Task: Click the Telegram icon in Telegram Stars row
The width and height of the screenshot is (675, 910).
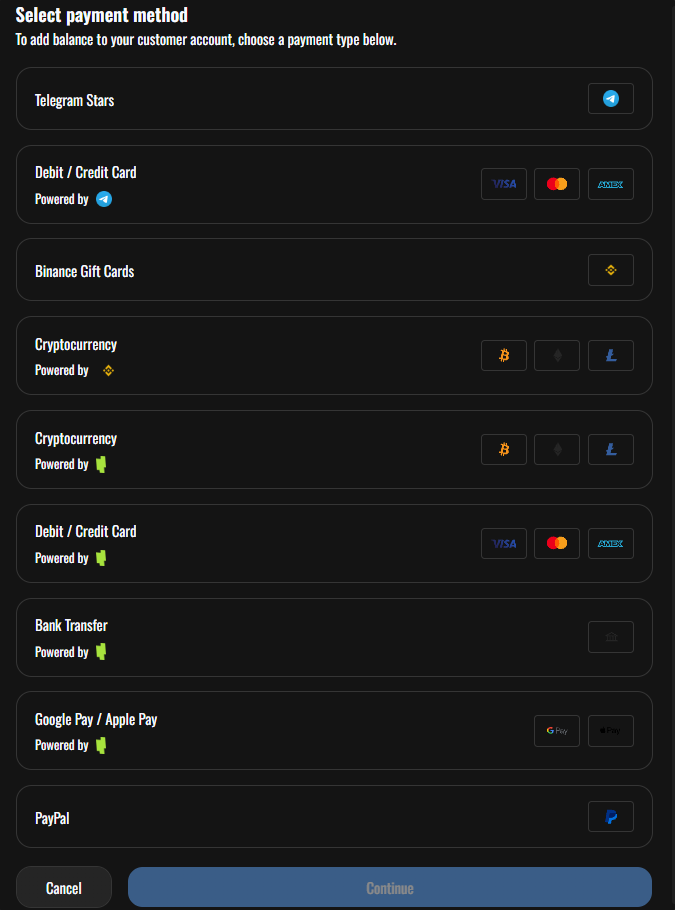Action: (610, 99)
